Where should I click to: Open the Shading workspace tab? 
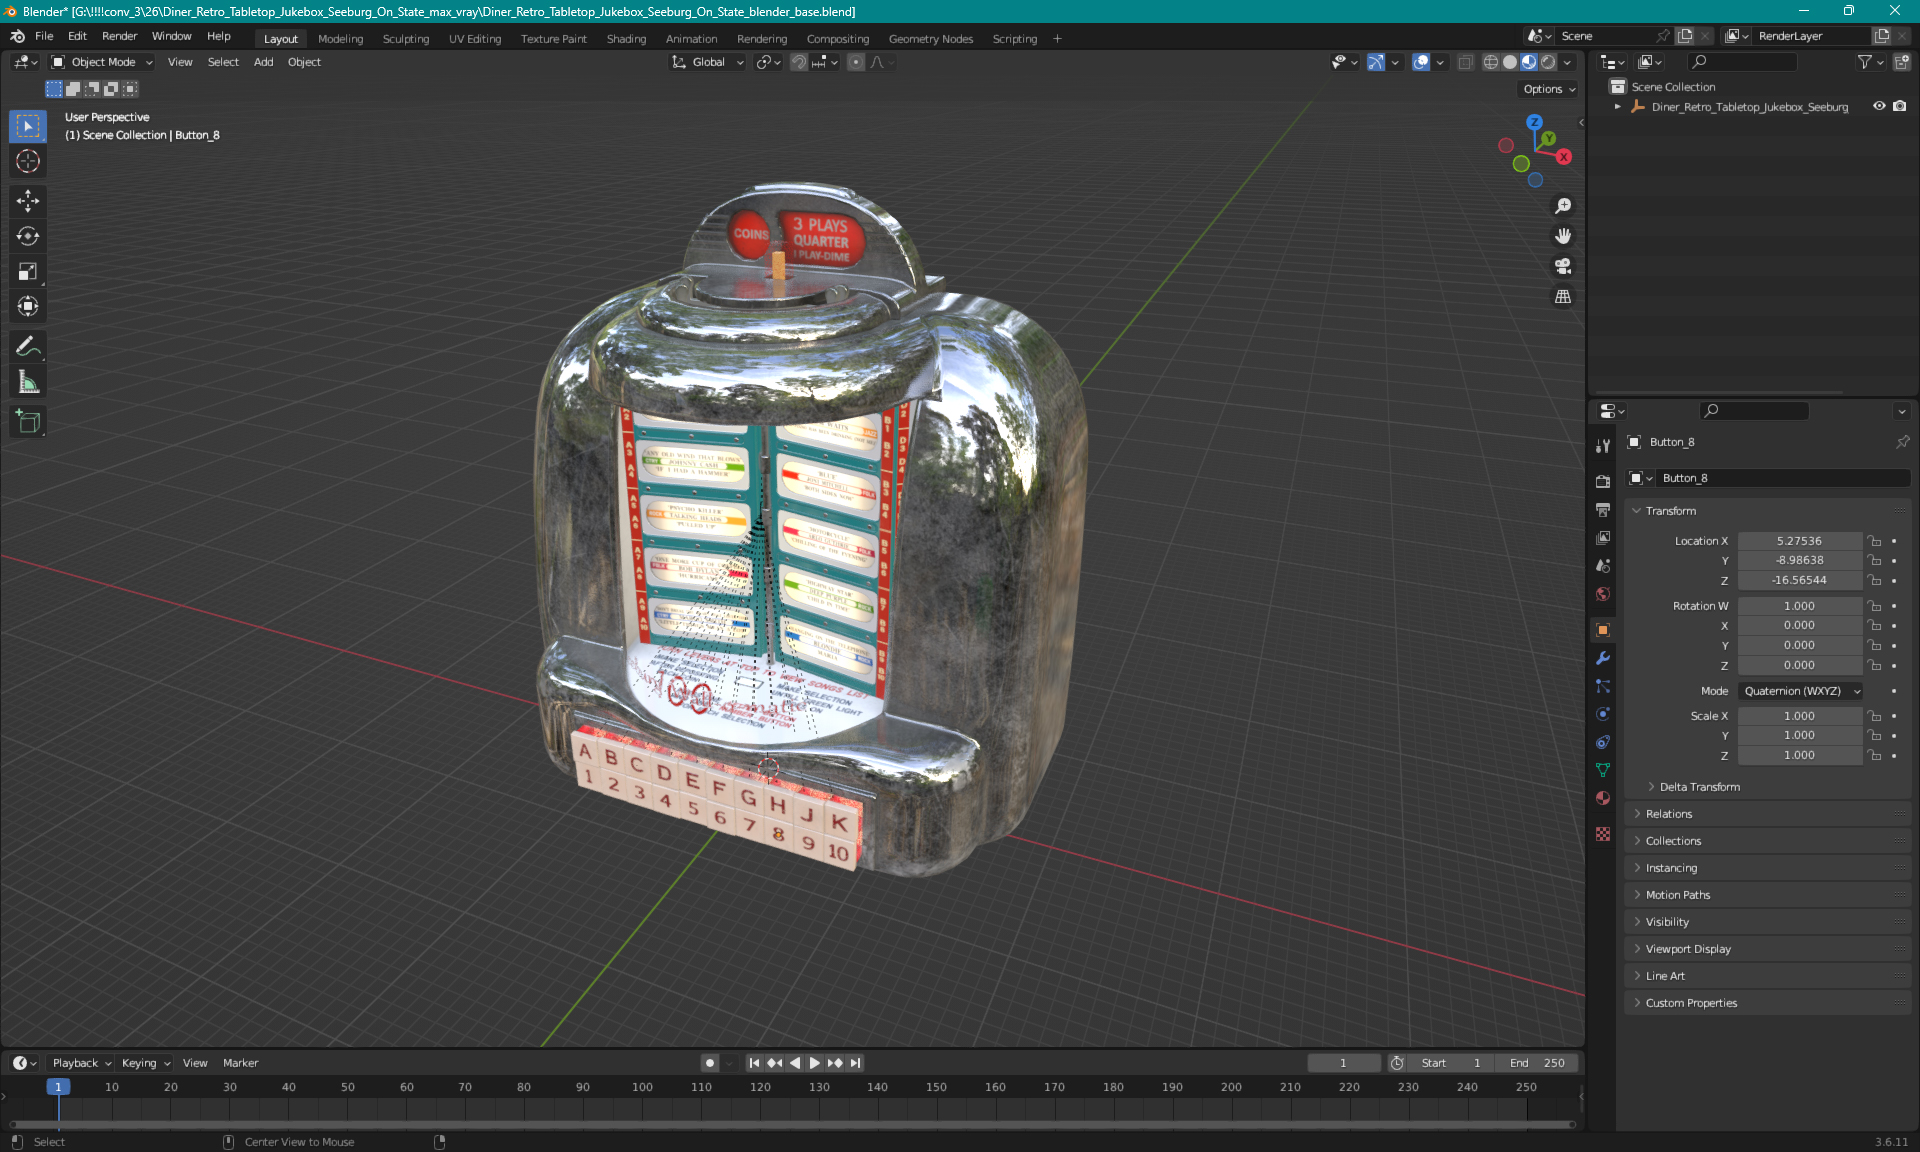coord(627,37)
